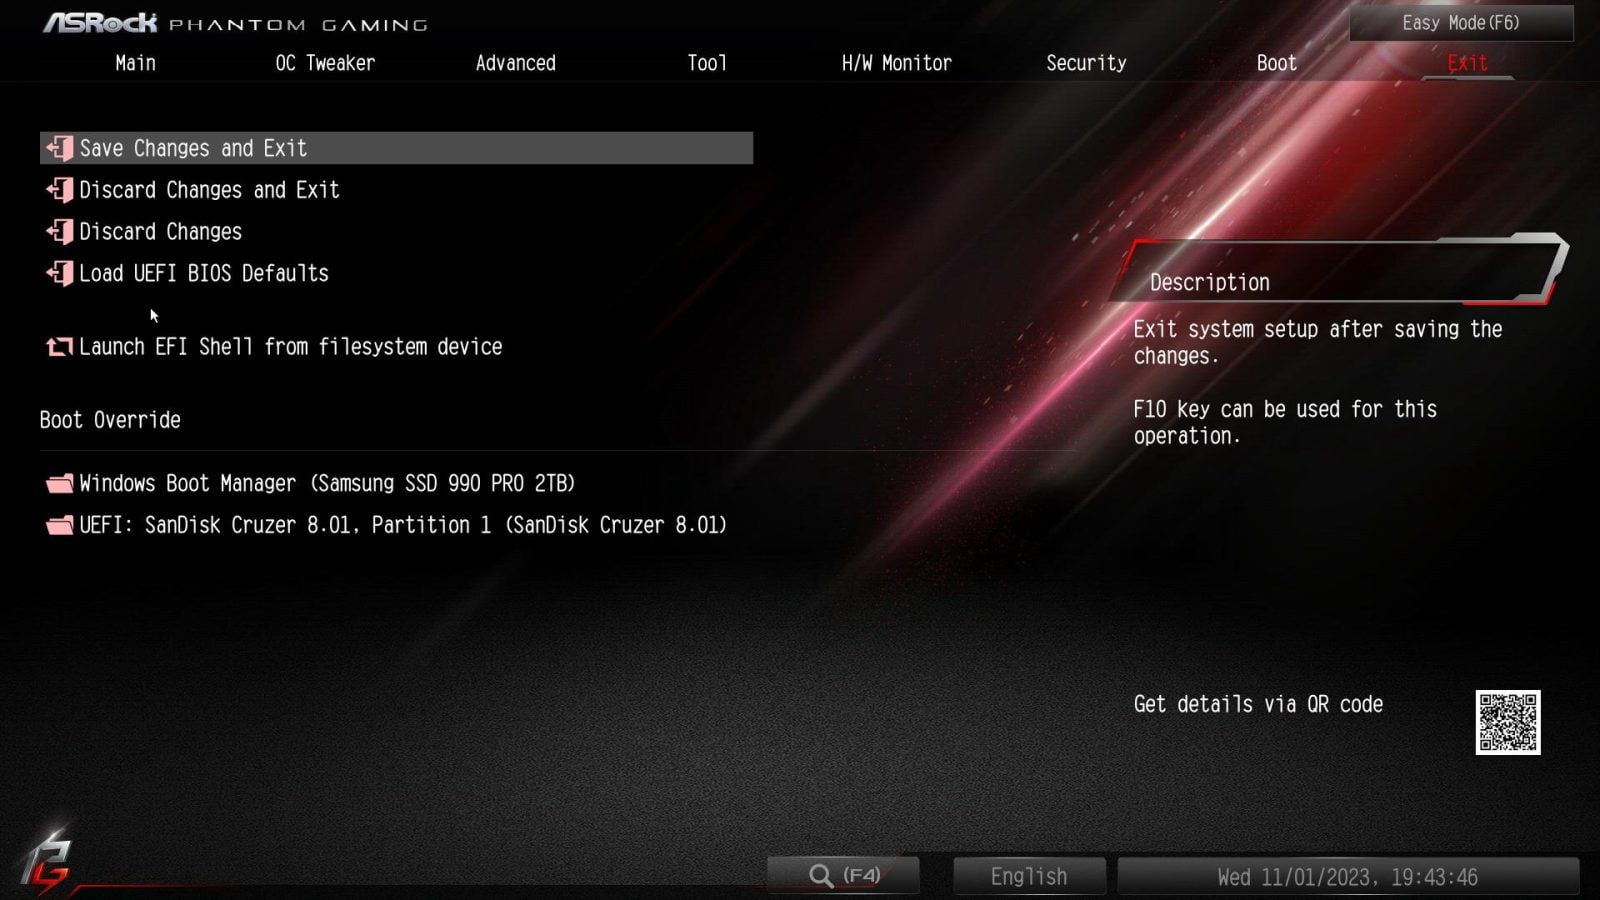
Task: Click the icon beside Discard Changes
Action: pyautogui.click(x=60, y=232)
